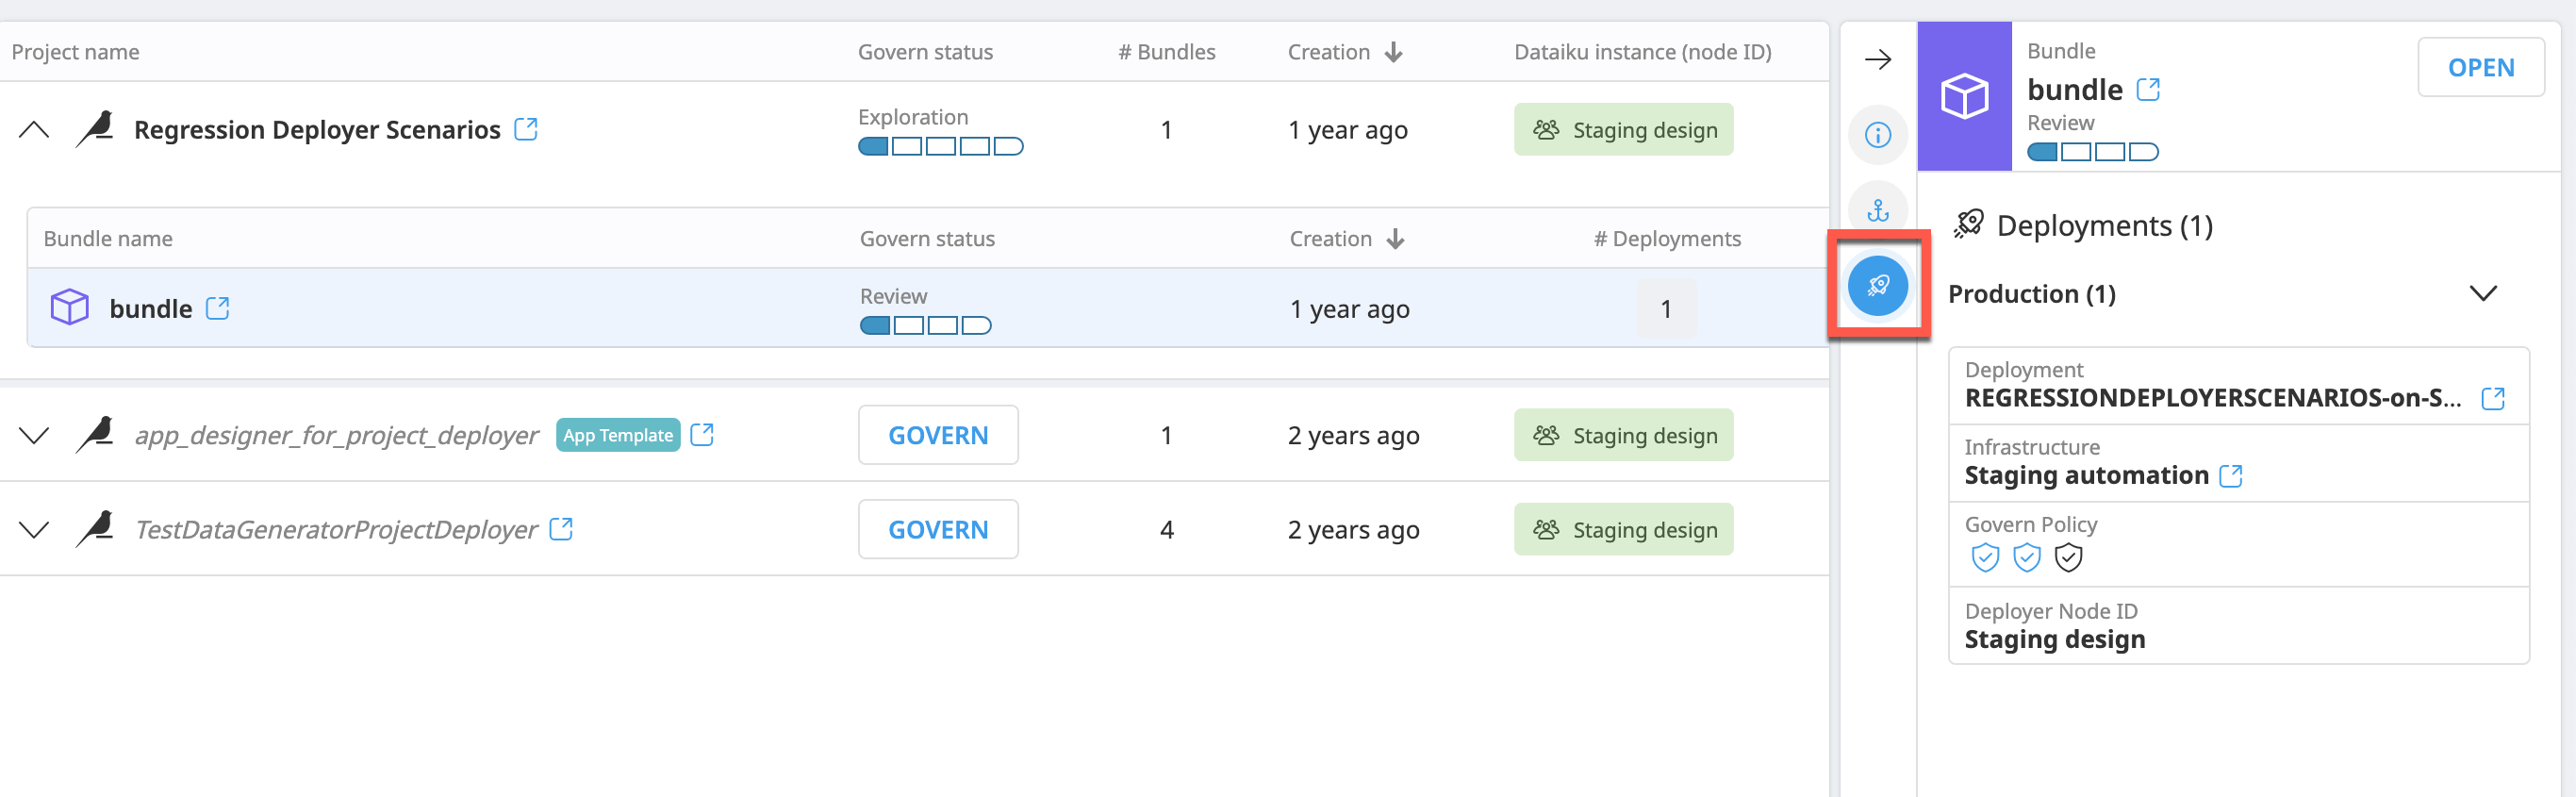Sort projects by Creation arrow

point(1394,52)
